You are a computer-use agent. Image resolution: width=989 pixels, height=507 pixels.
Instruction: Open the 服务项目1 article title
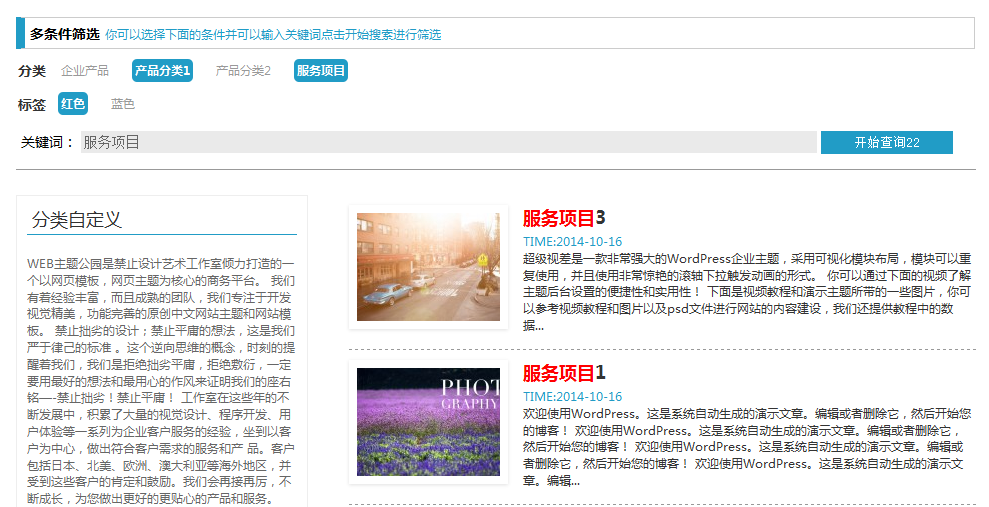point(563,373)
